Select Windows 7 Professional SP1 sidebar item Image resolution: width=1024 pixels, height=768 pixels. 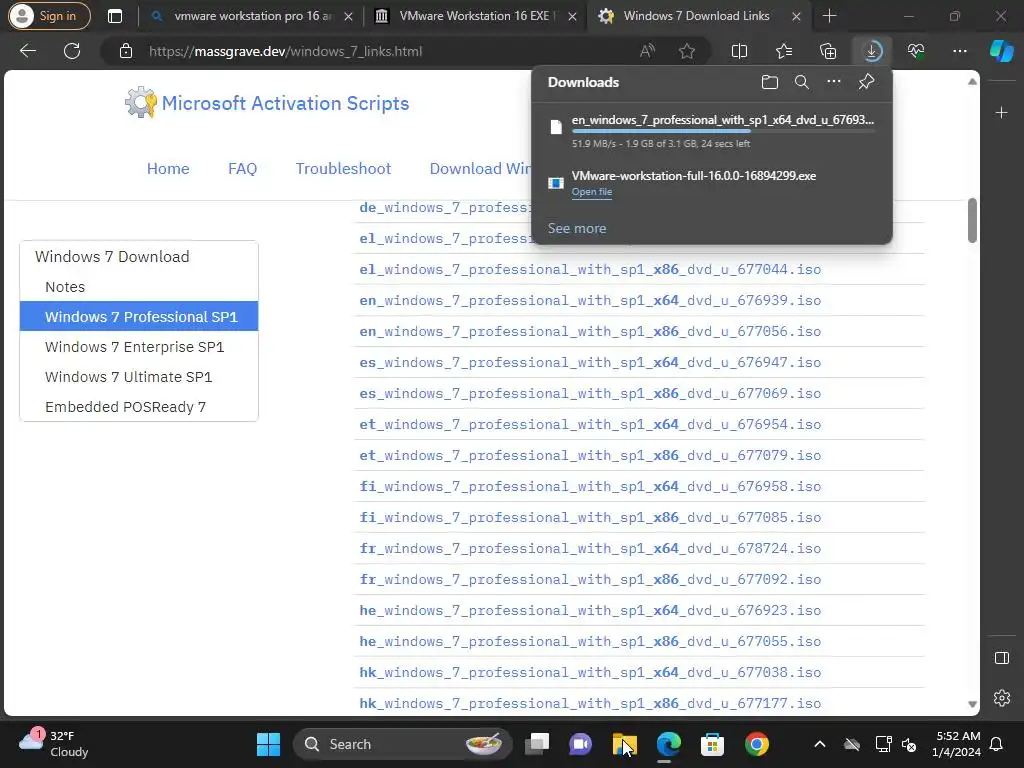pyautogui.click(x=139, y=317)
